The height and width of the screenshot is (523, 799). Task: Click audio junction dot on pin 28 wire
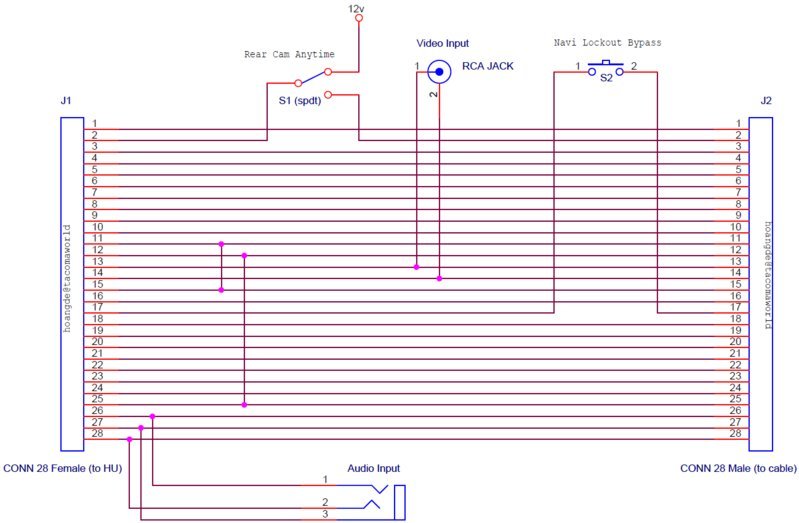pos(129,439)
